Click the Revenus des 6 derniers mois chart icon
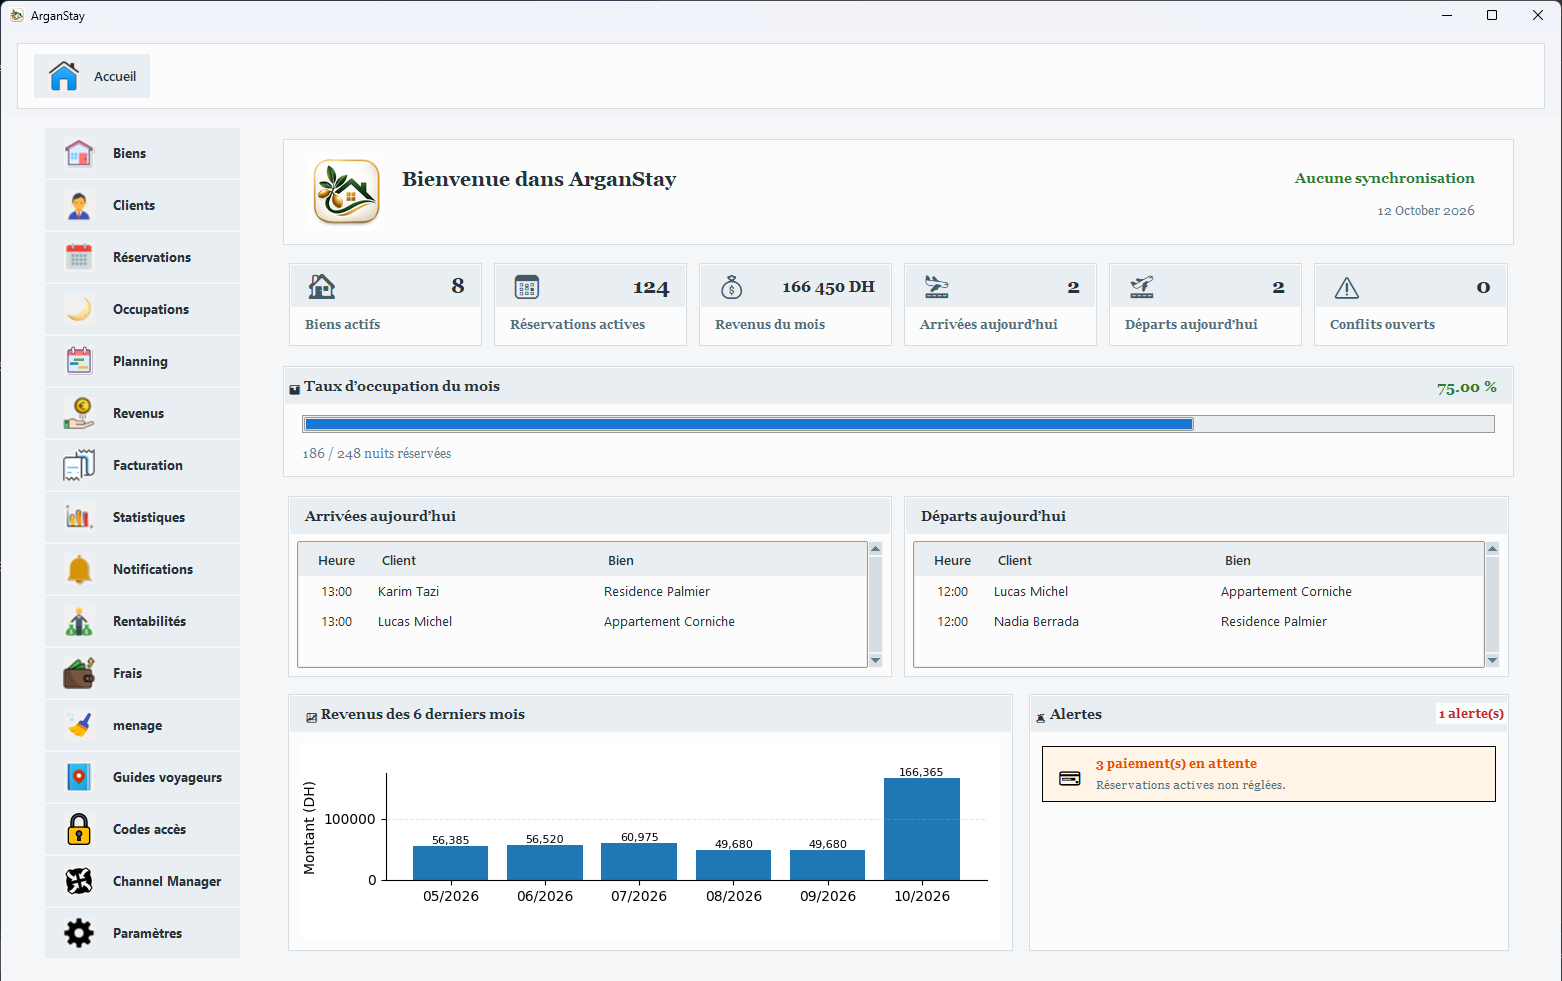Image resolution: width=1562 pixels, height=981 pixels. pos(312,717)
